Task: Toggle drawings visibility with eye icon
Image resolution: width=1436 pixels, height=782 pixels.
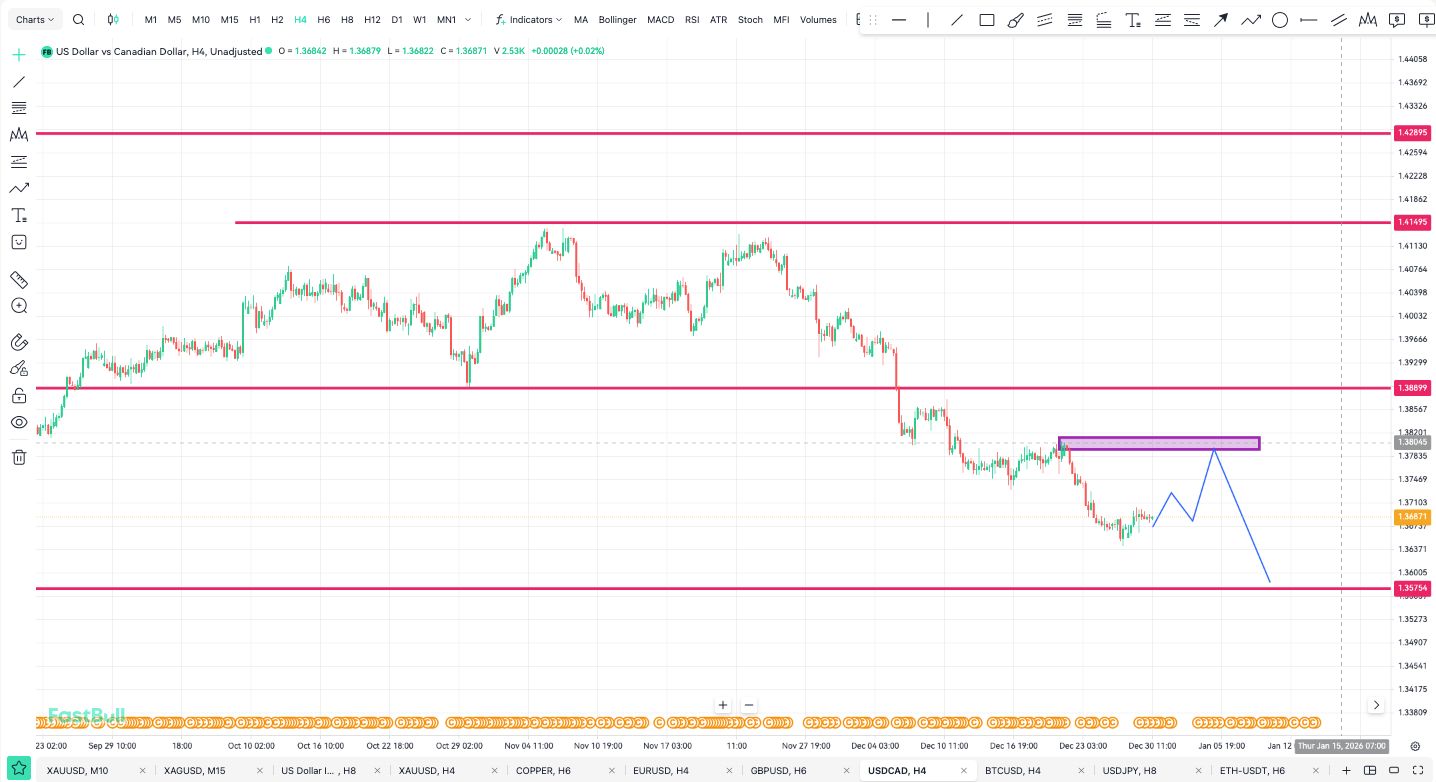Action: point(18,422)
